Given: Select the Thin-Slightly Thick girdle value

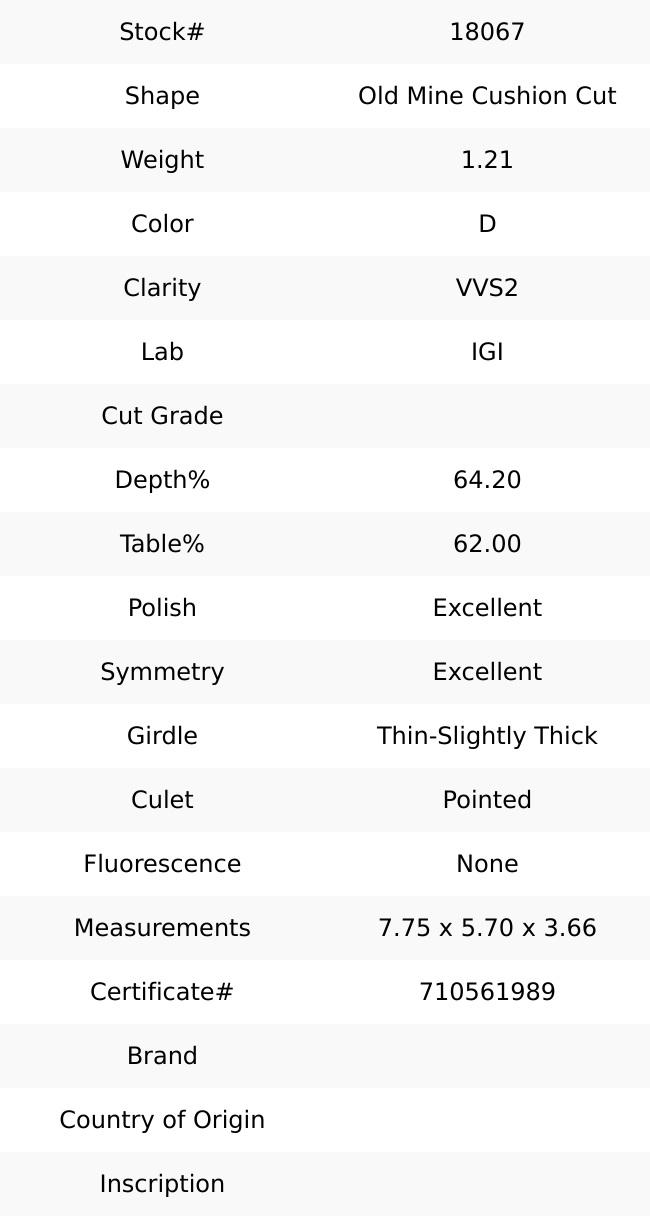Looking at the screenshot, I should (x=487, y=736).
